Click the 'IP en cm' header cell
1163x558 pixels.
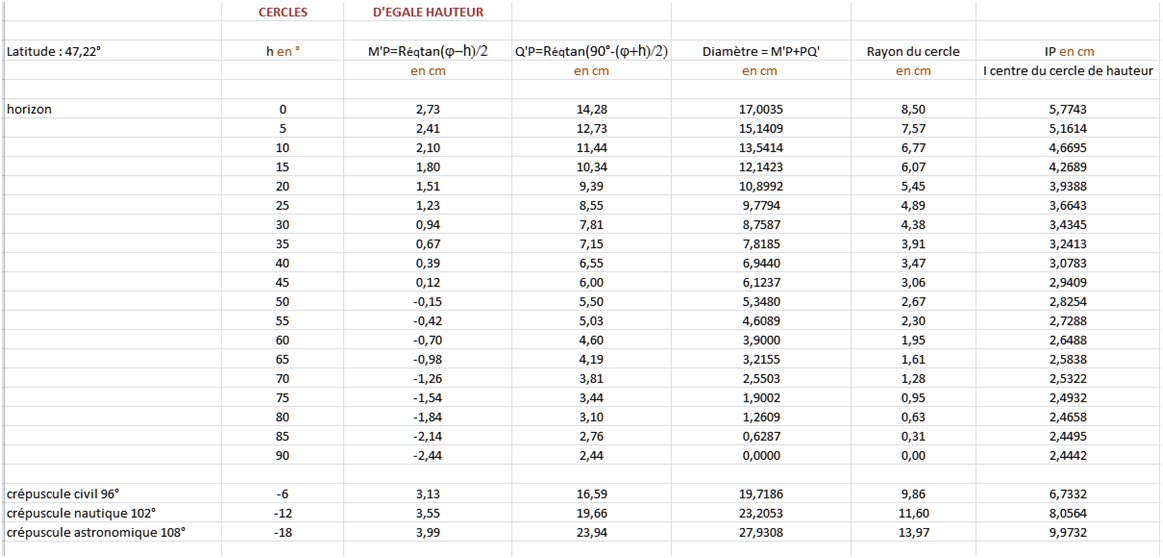(x=1067, y=50)
